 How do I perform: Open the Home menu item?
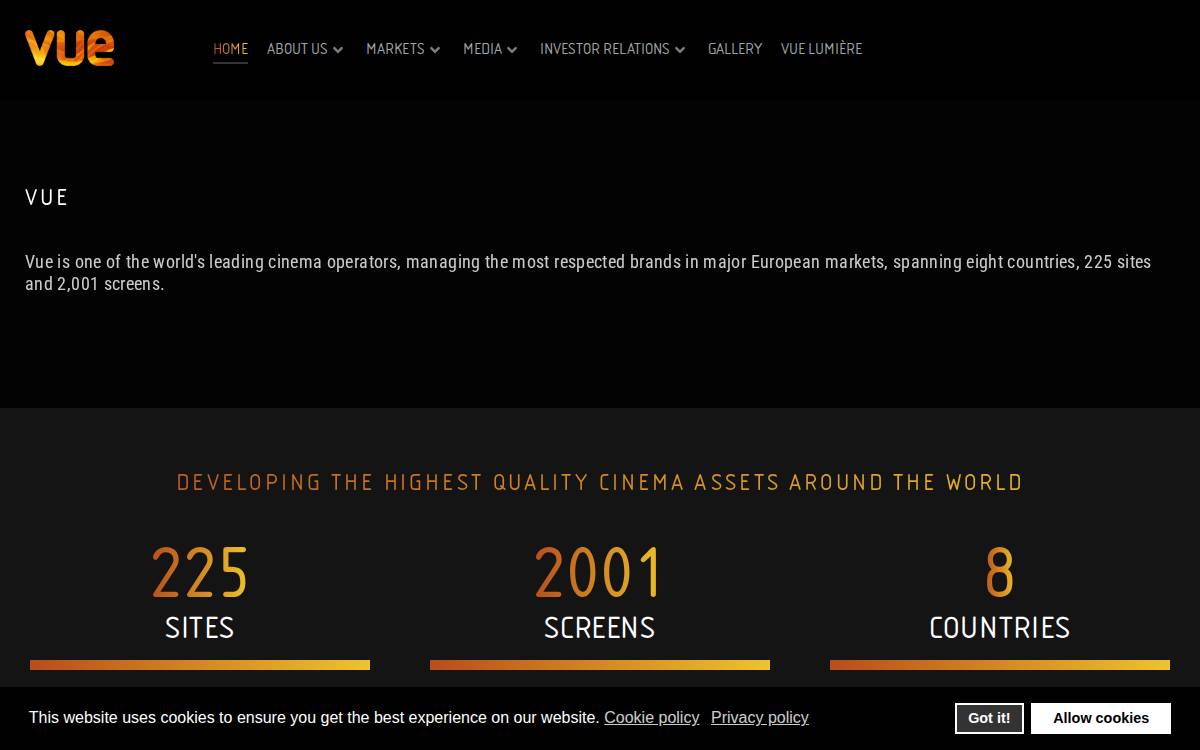tap(230, 49)
